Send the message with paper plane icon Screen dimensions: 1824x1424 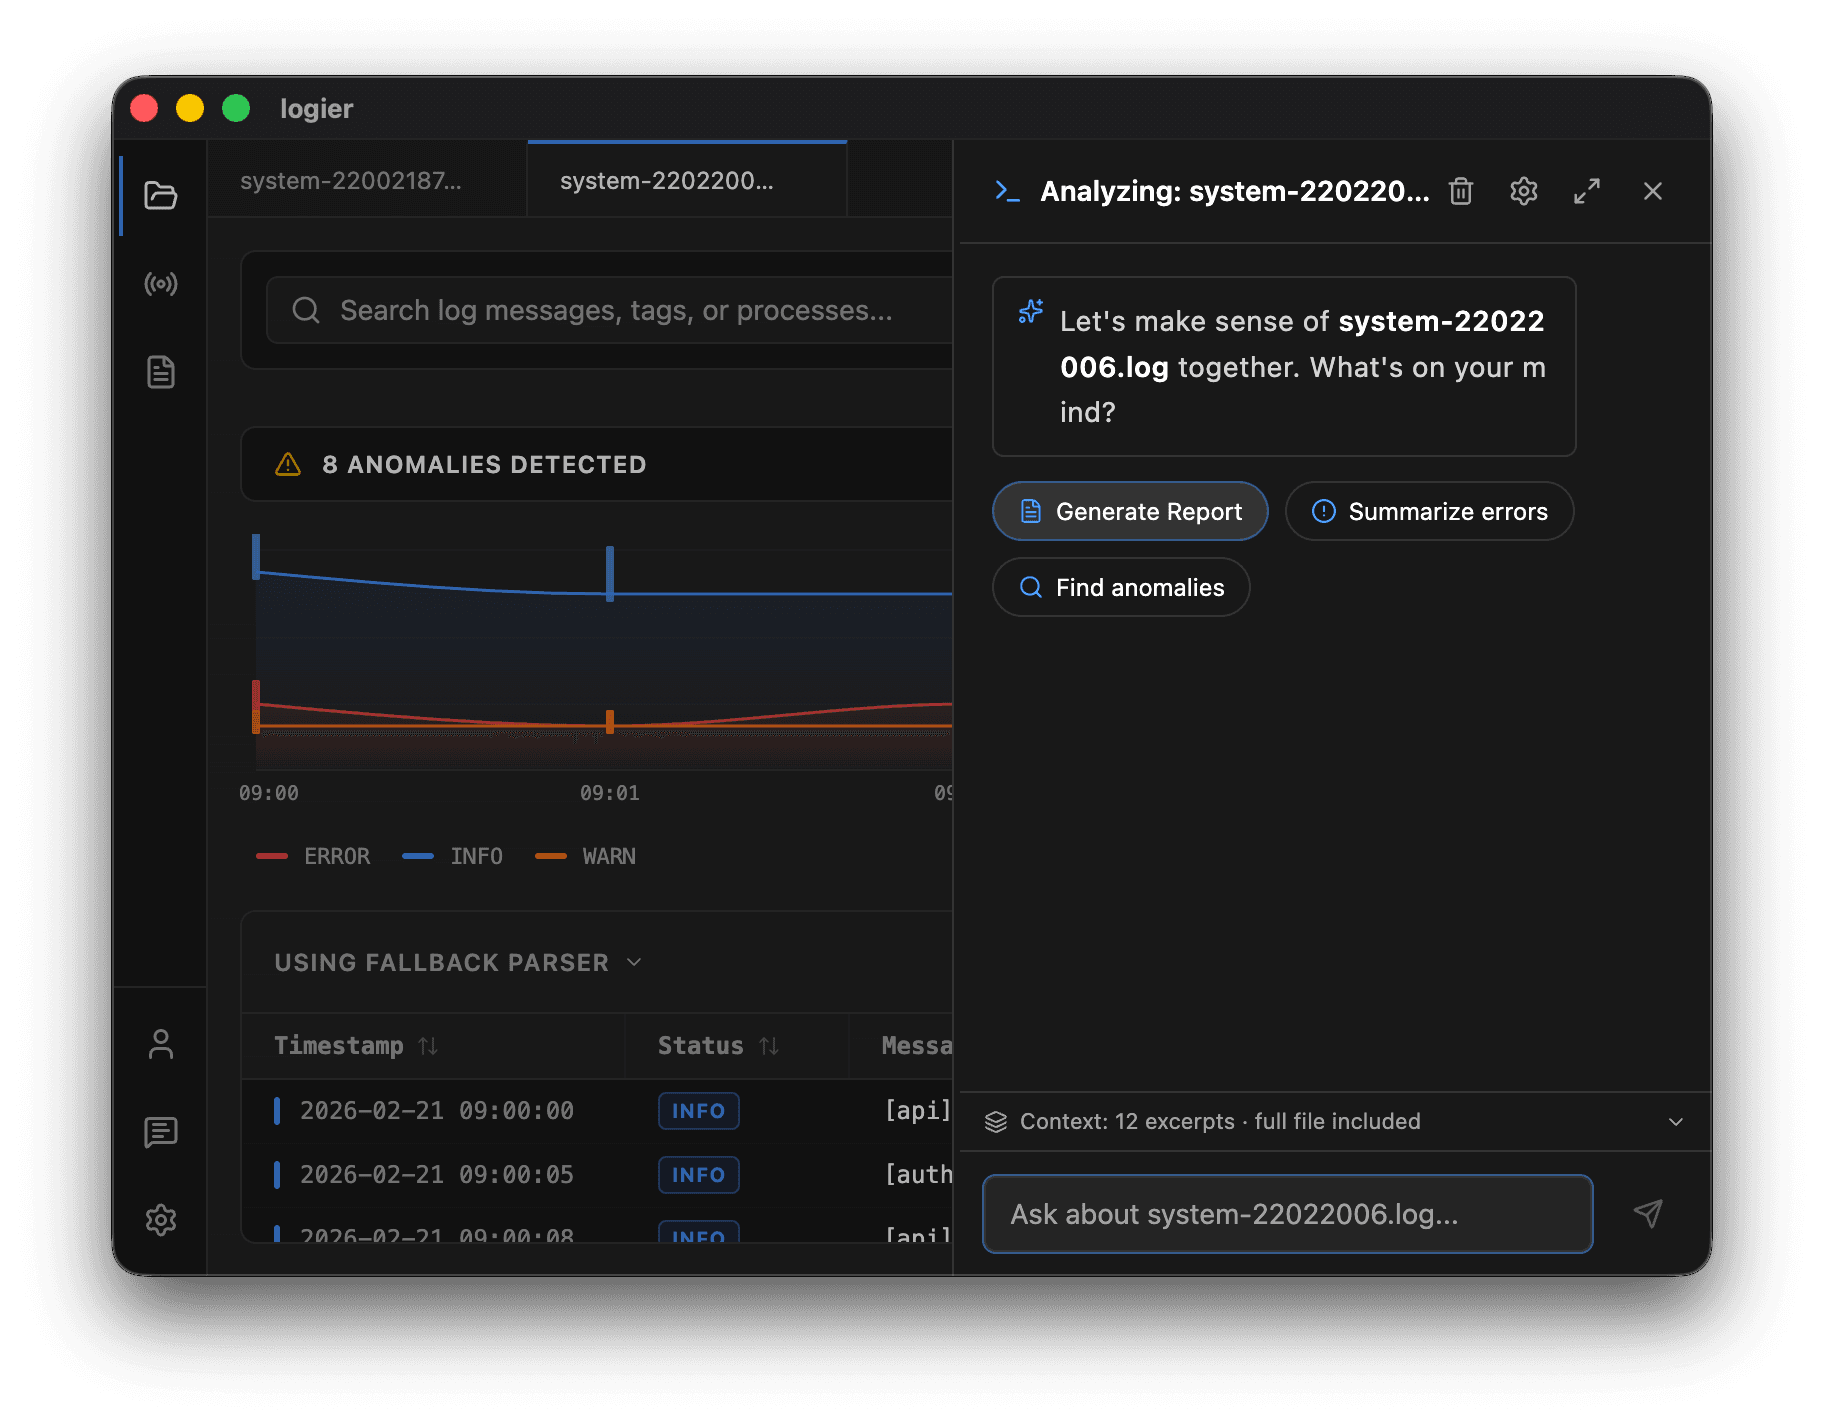tap(1648, 1213)
